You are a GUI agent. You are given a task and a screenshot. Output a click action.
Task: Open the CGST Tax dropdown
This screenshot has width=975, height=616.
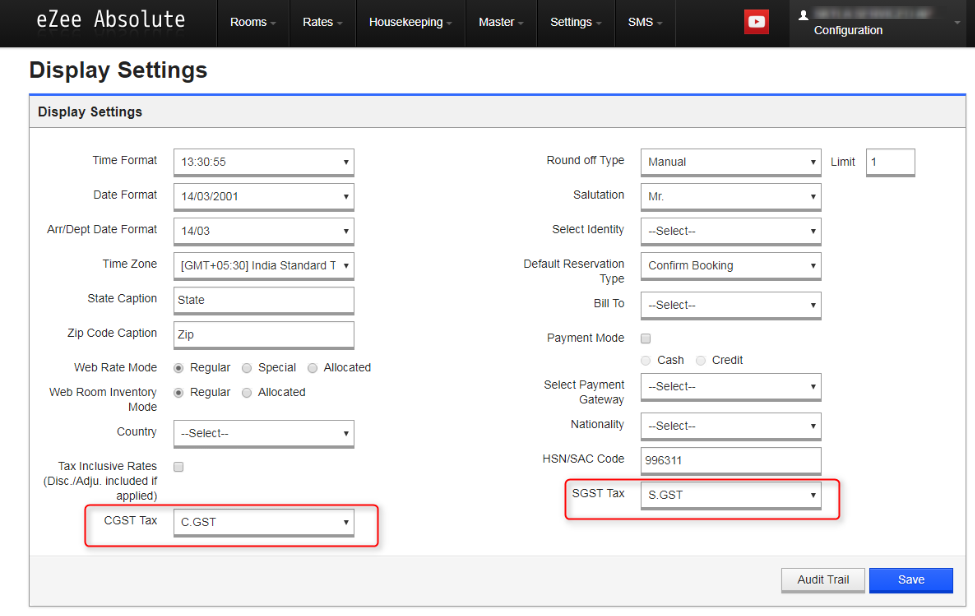point(264,523)
